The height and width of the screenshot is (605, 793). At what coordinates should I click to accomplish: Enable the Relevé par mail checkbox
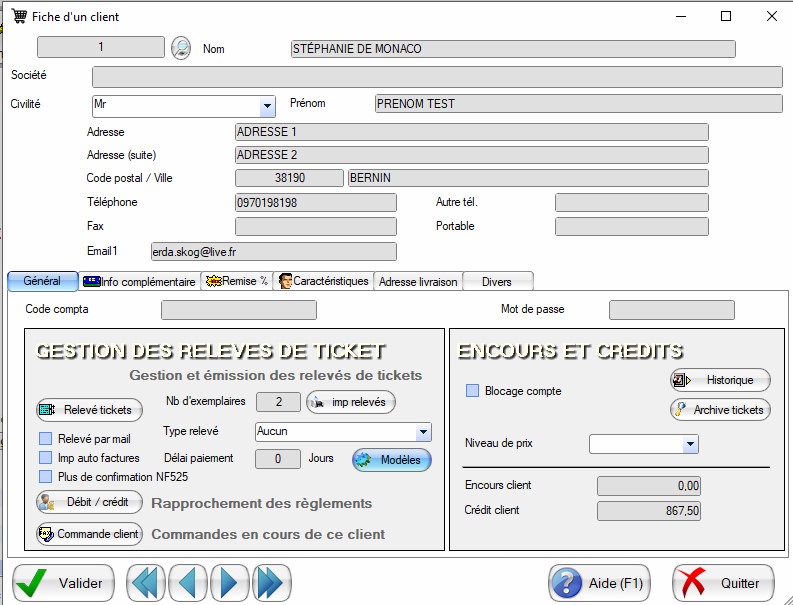click(x=45, y=438)
